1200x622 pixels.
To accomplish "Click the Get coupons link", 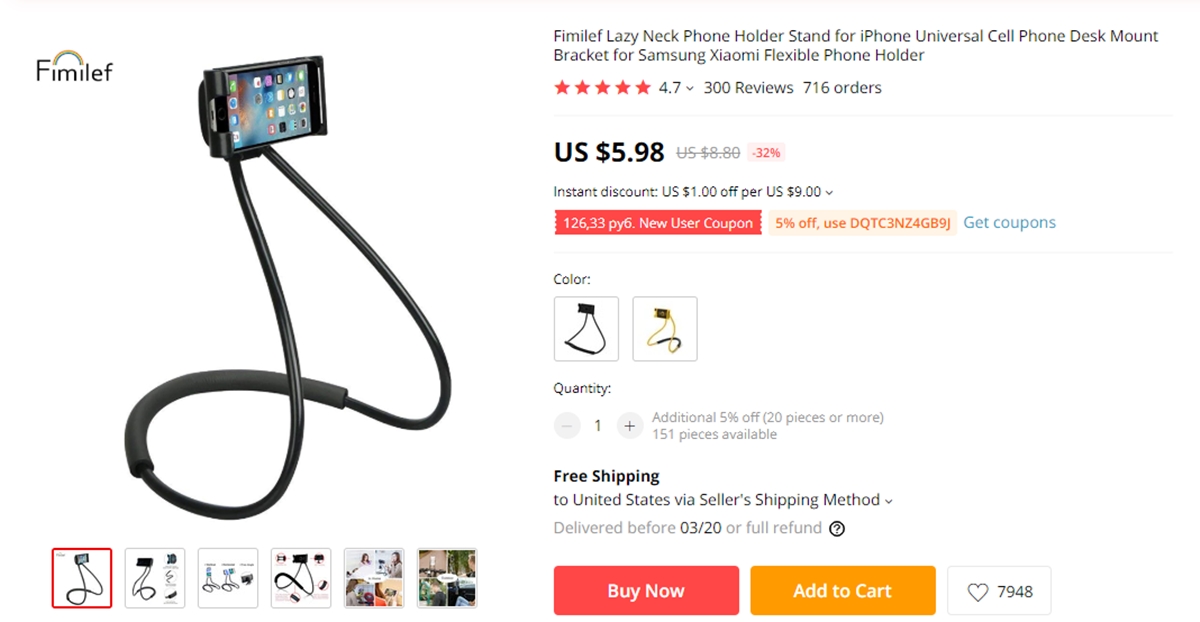I will (1009, 223).
